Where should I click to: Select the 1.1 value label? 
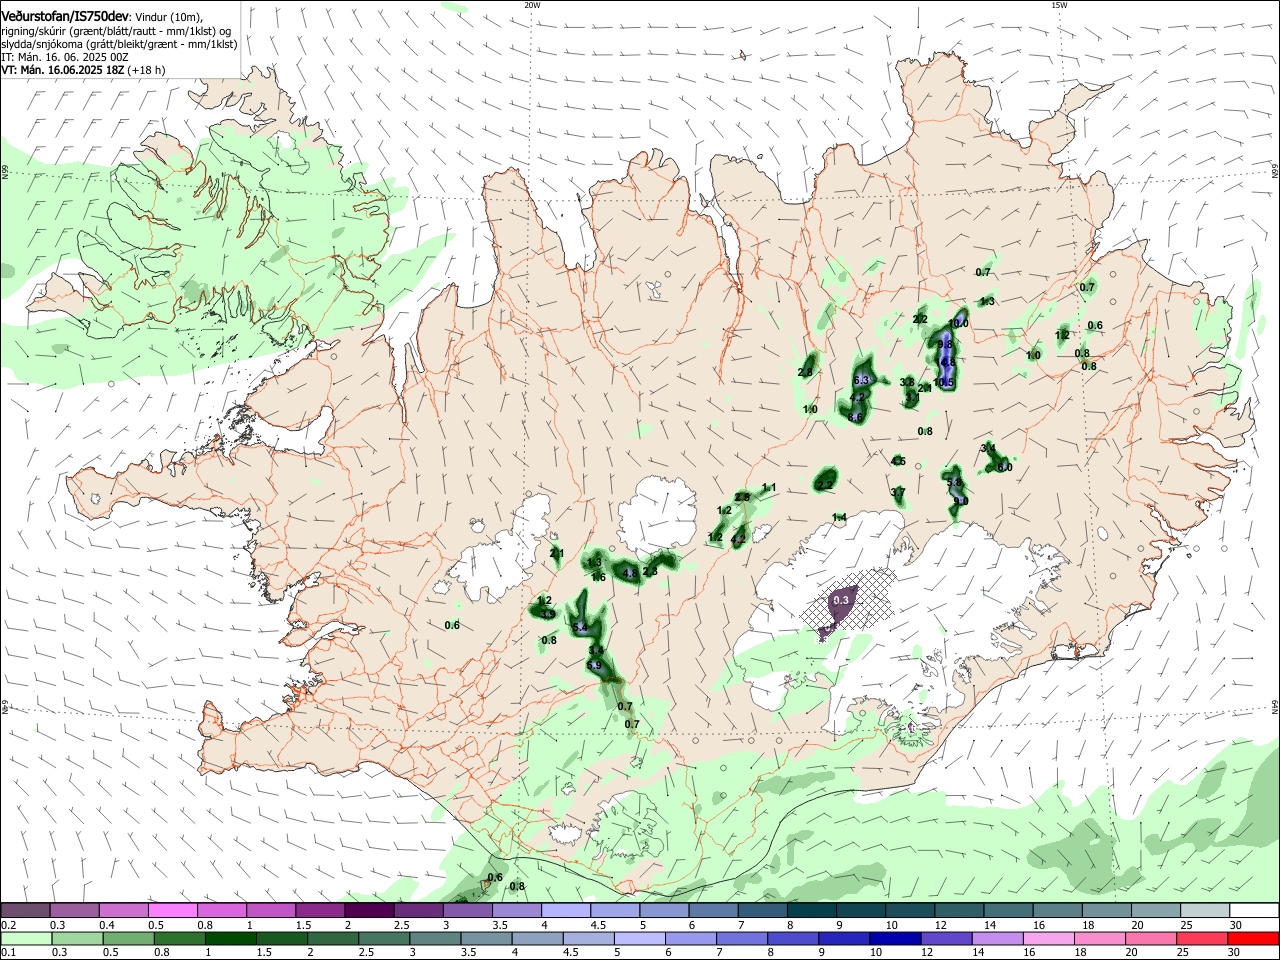(x=769, y=488)
